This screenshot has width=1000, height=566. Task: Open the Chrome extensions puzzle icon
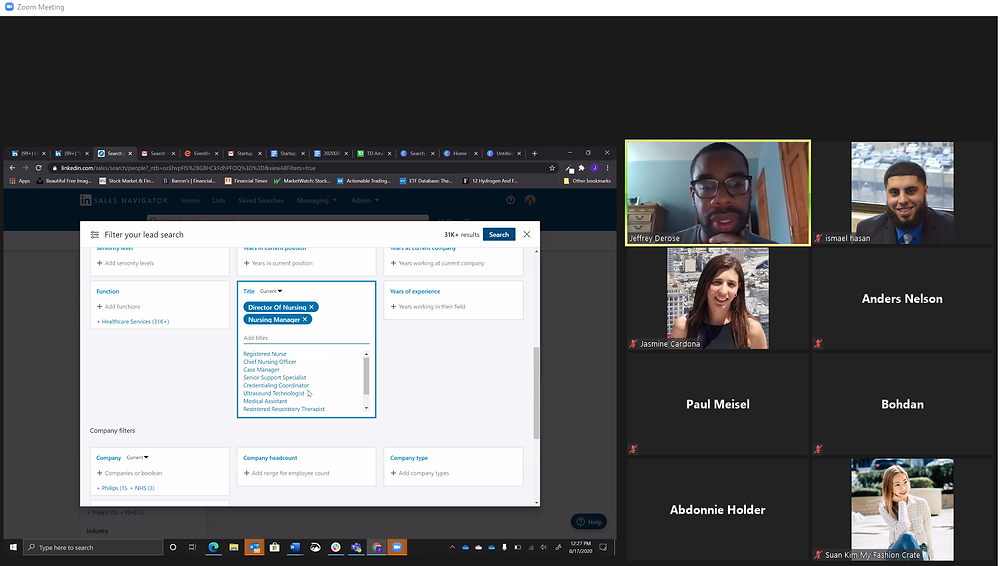(x=582, y=168)
